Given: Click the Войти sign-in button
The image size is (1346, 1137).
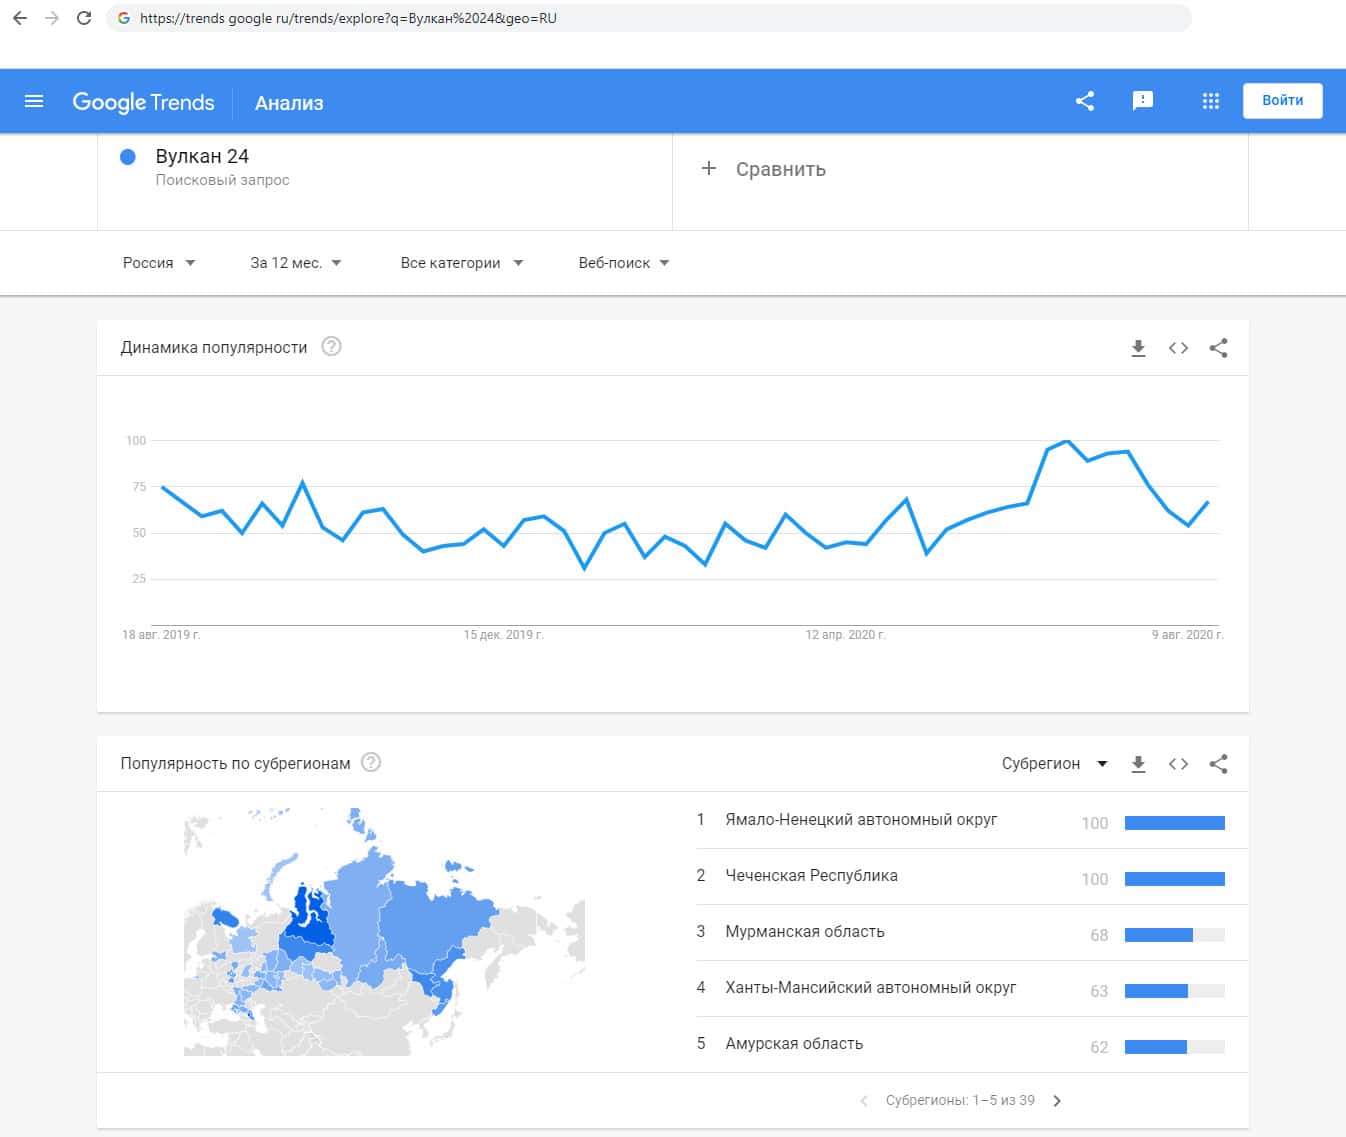Looking at the screenshot, I should click(1282, 101).
